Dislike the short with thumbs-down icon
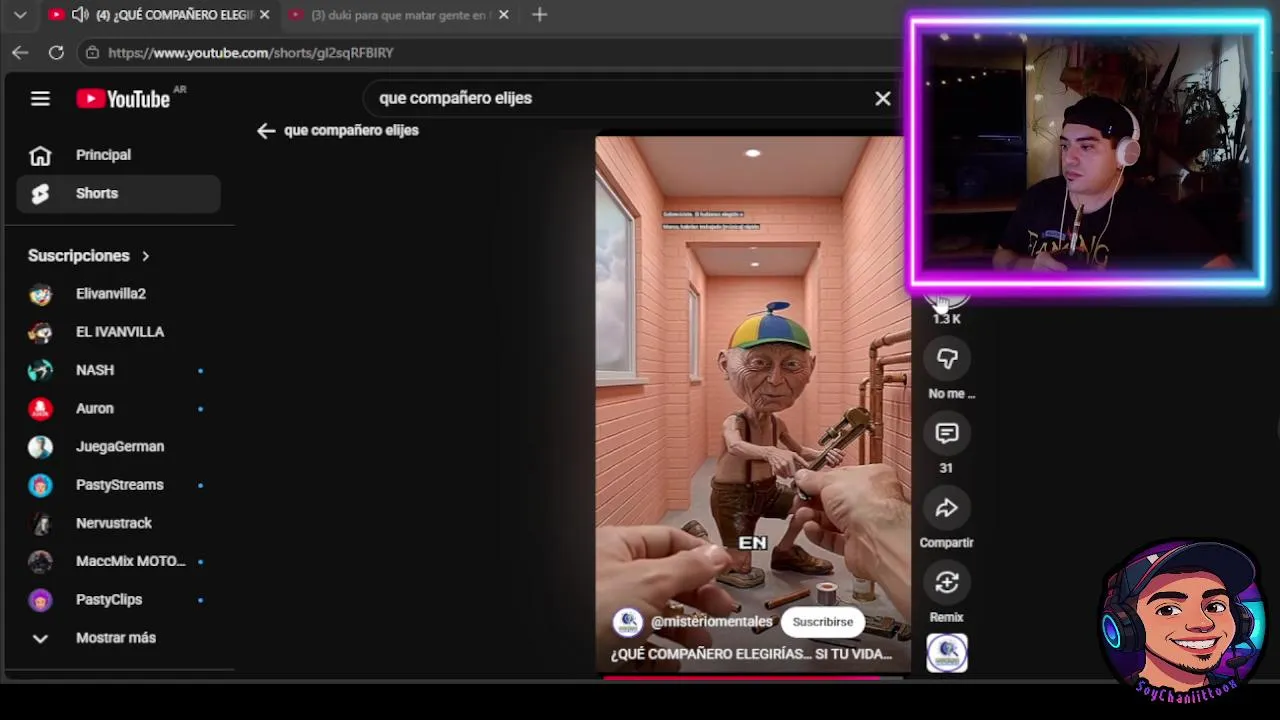Screen dimensions: 1280x720 click(x=947, y=359)
